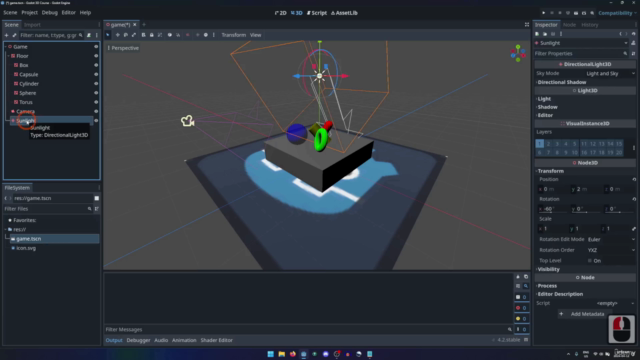Activate the Move Mode tool
This screenshot has height=360, width=640.
(x=118, y=35)
